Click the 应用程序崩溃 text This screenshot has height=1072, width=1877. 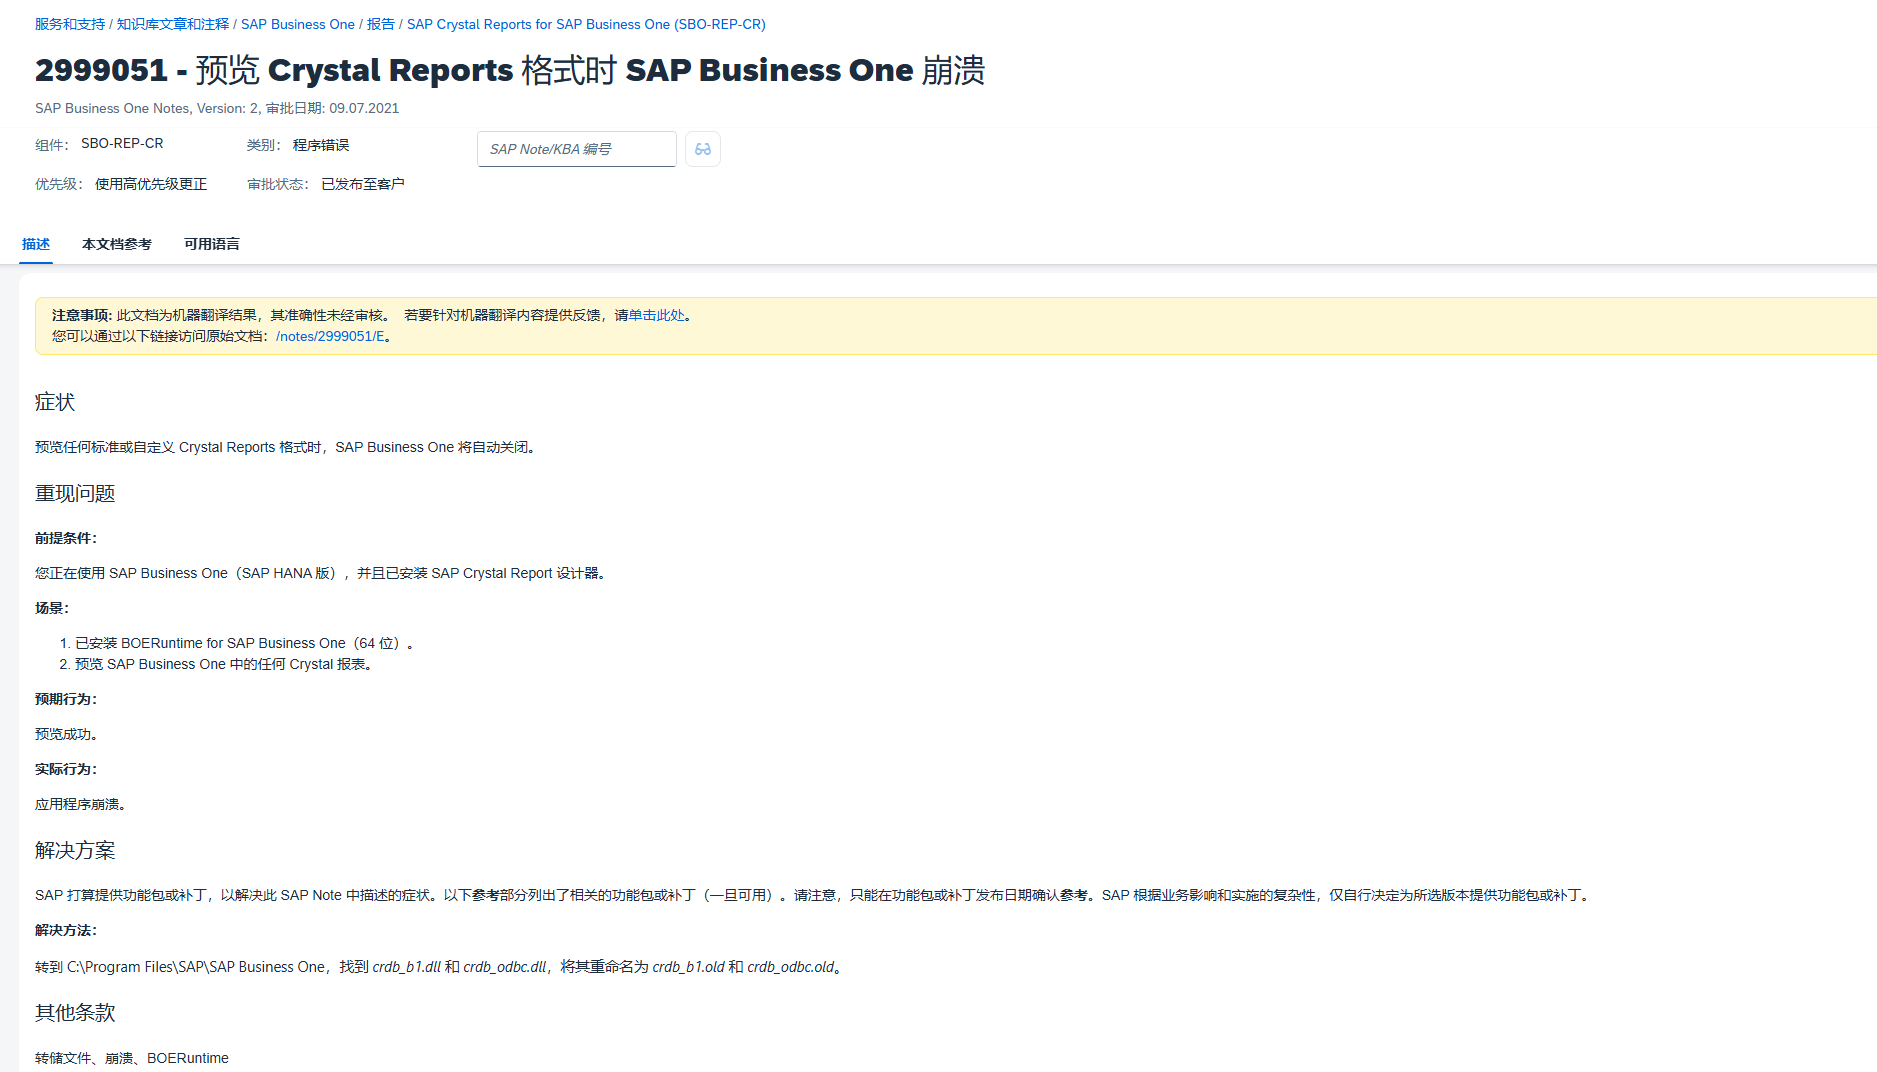coord(80,804)
